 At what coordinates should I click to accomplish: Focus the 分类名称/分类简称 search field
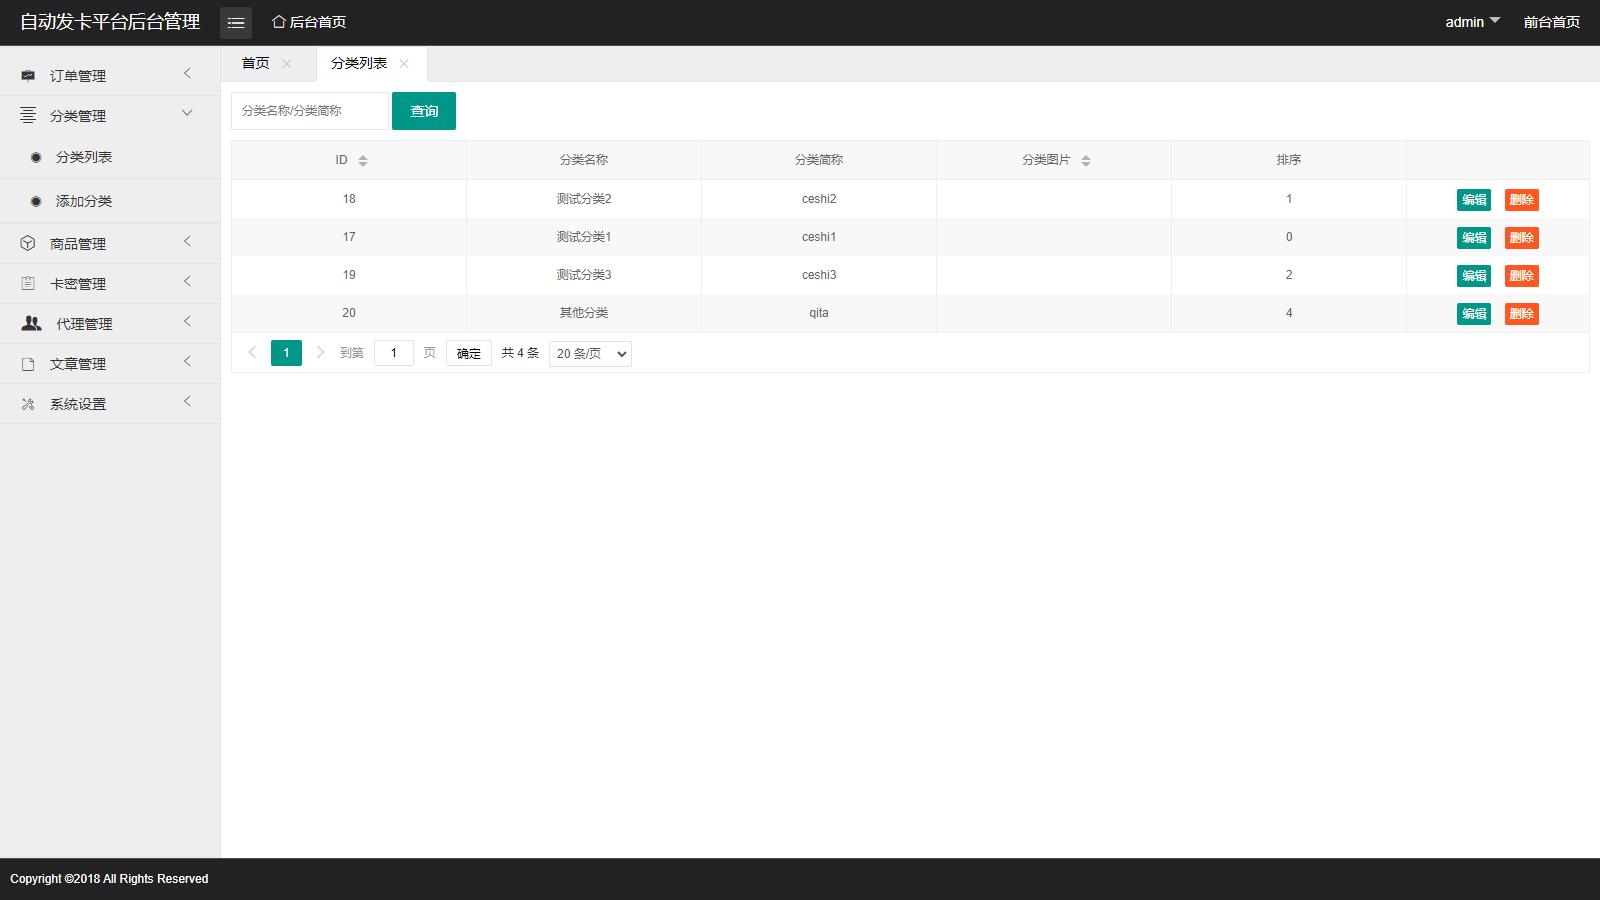(x=309, y=111)
